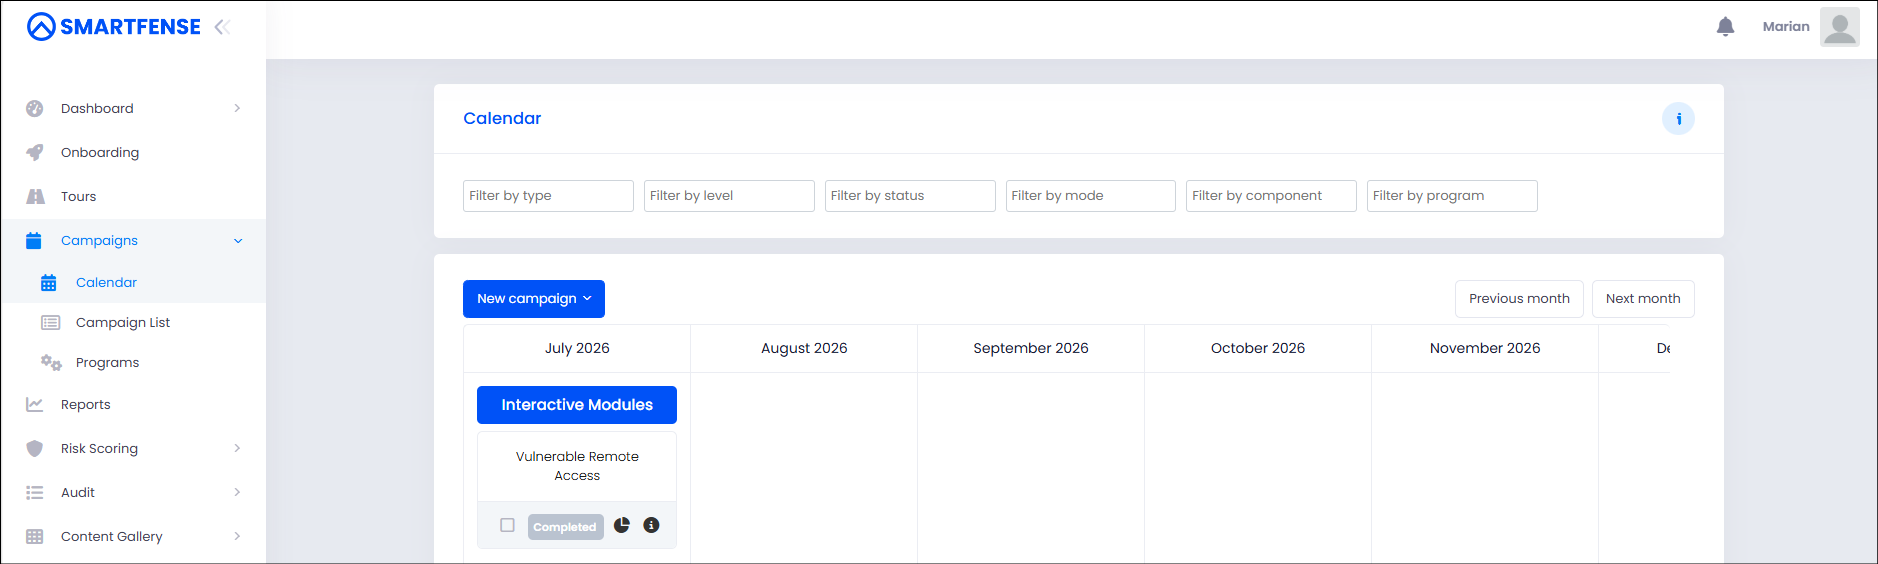The image size is (1878, 564).
Task: Click the SMARTFENSE logo
Action: coord(114,27)
